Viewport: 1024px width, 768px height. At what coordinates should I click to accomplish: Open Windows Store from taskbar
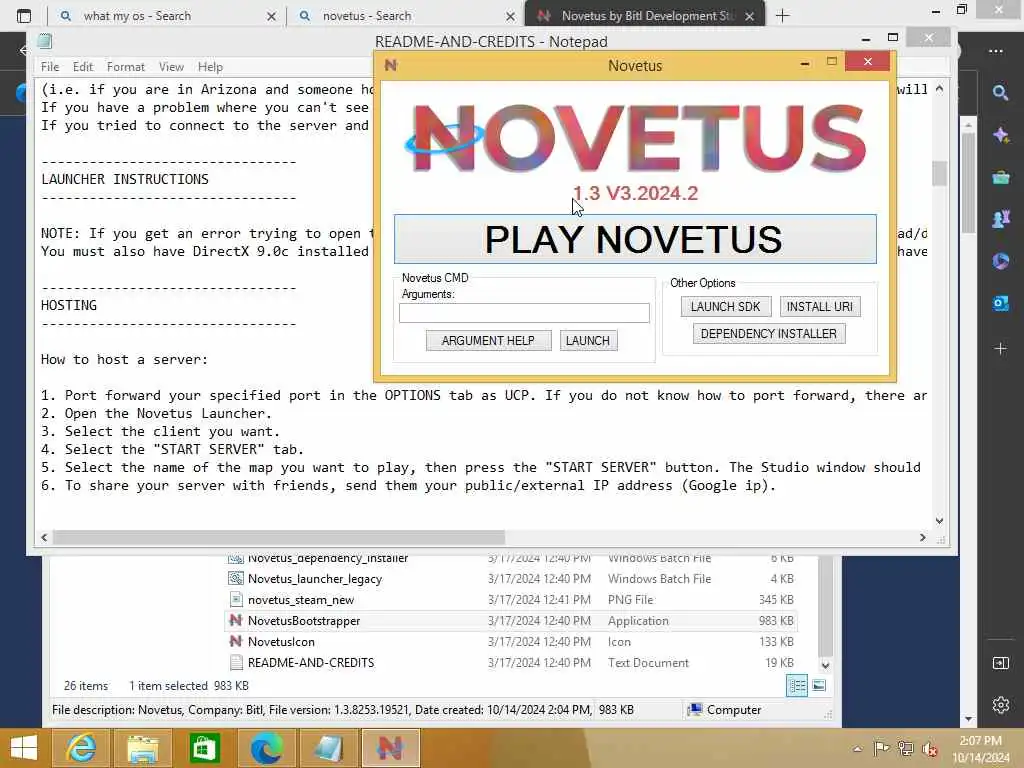pyautogui.click(x=204, y=748)
